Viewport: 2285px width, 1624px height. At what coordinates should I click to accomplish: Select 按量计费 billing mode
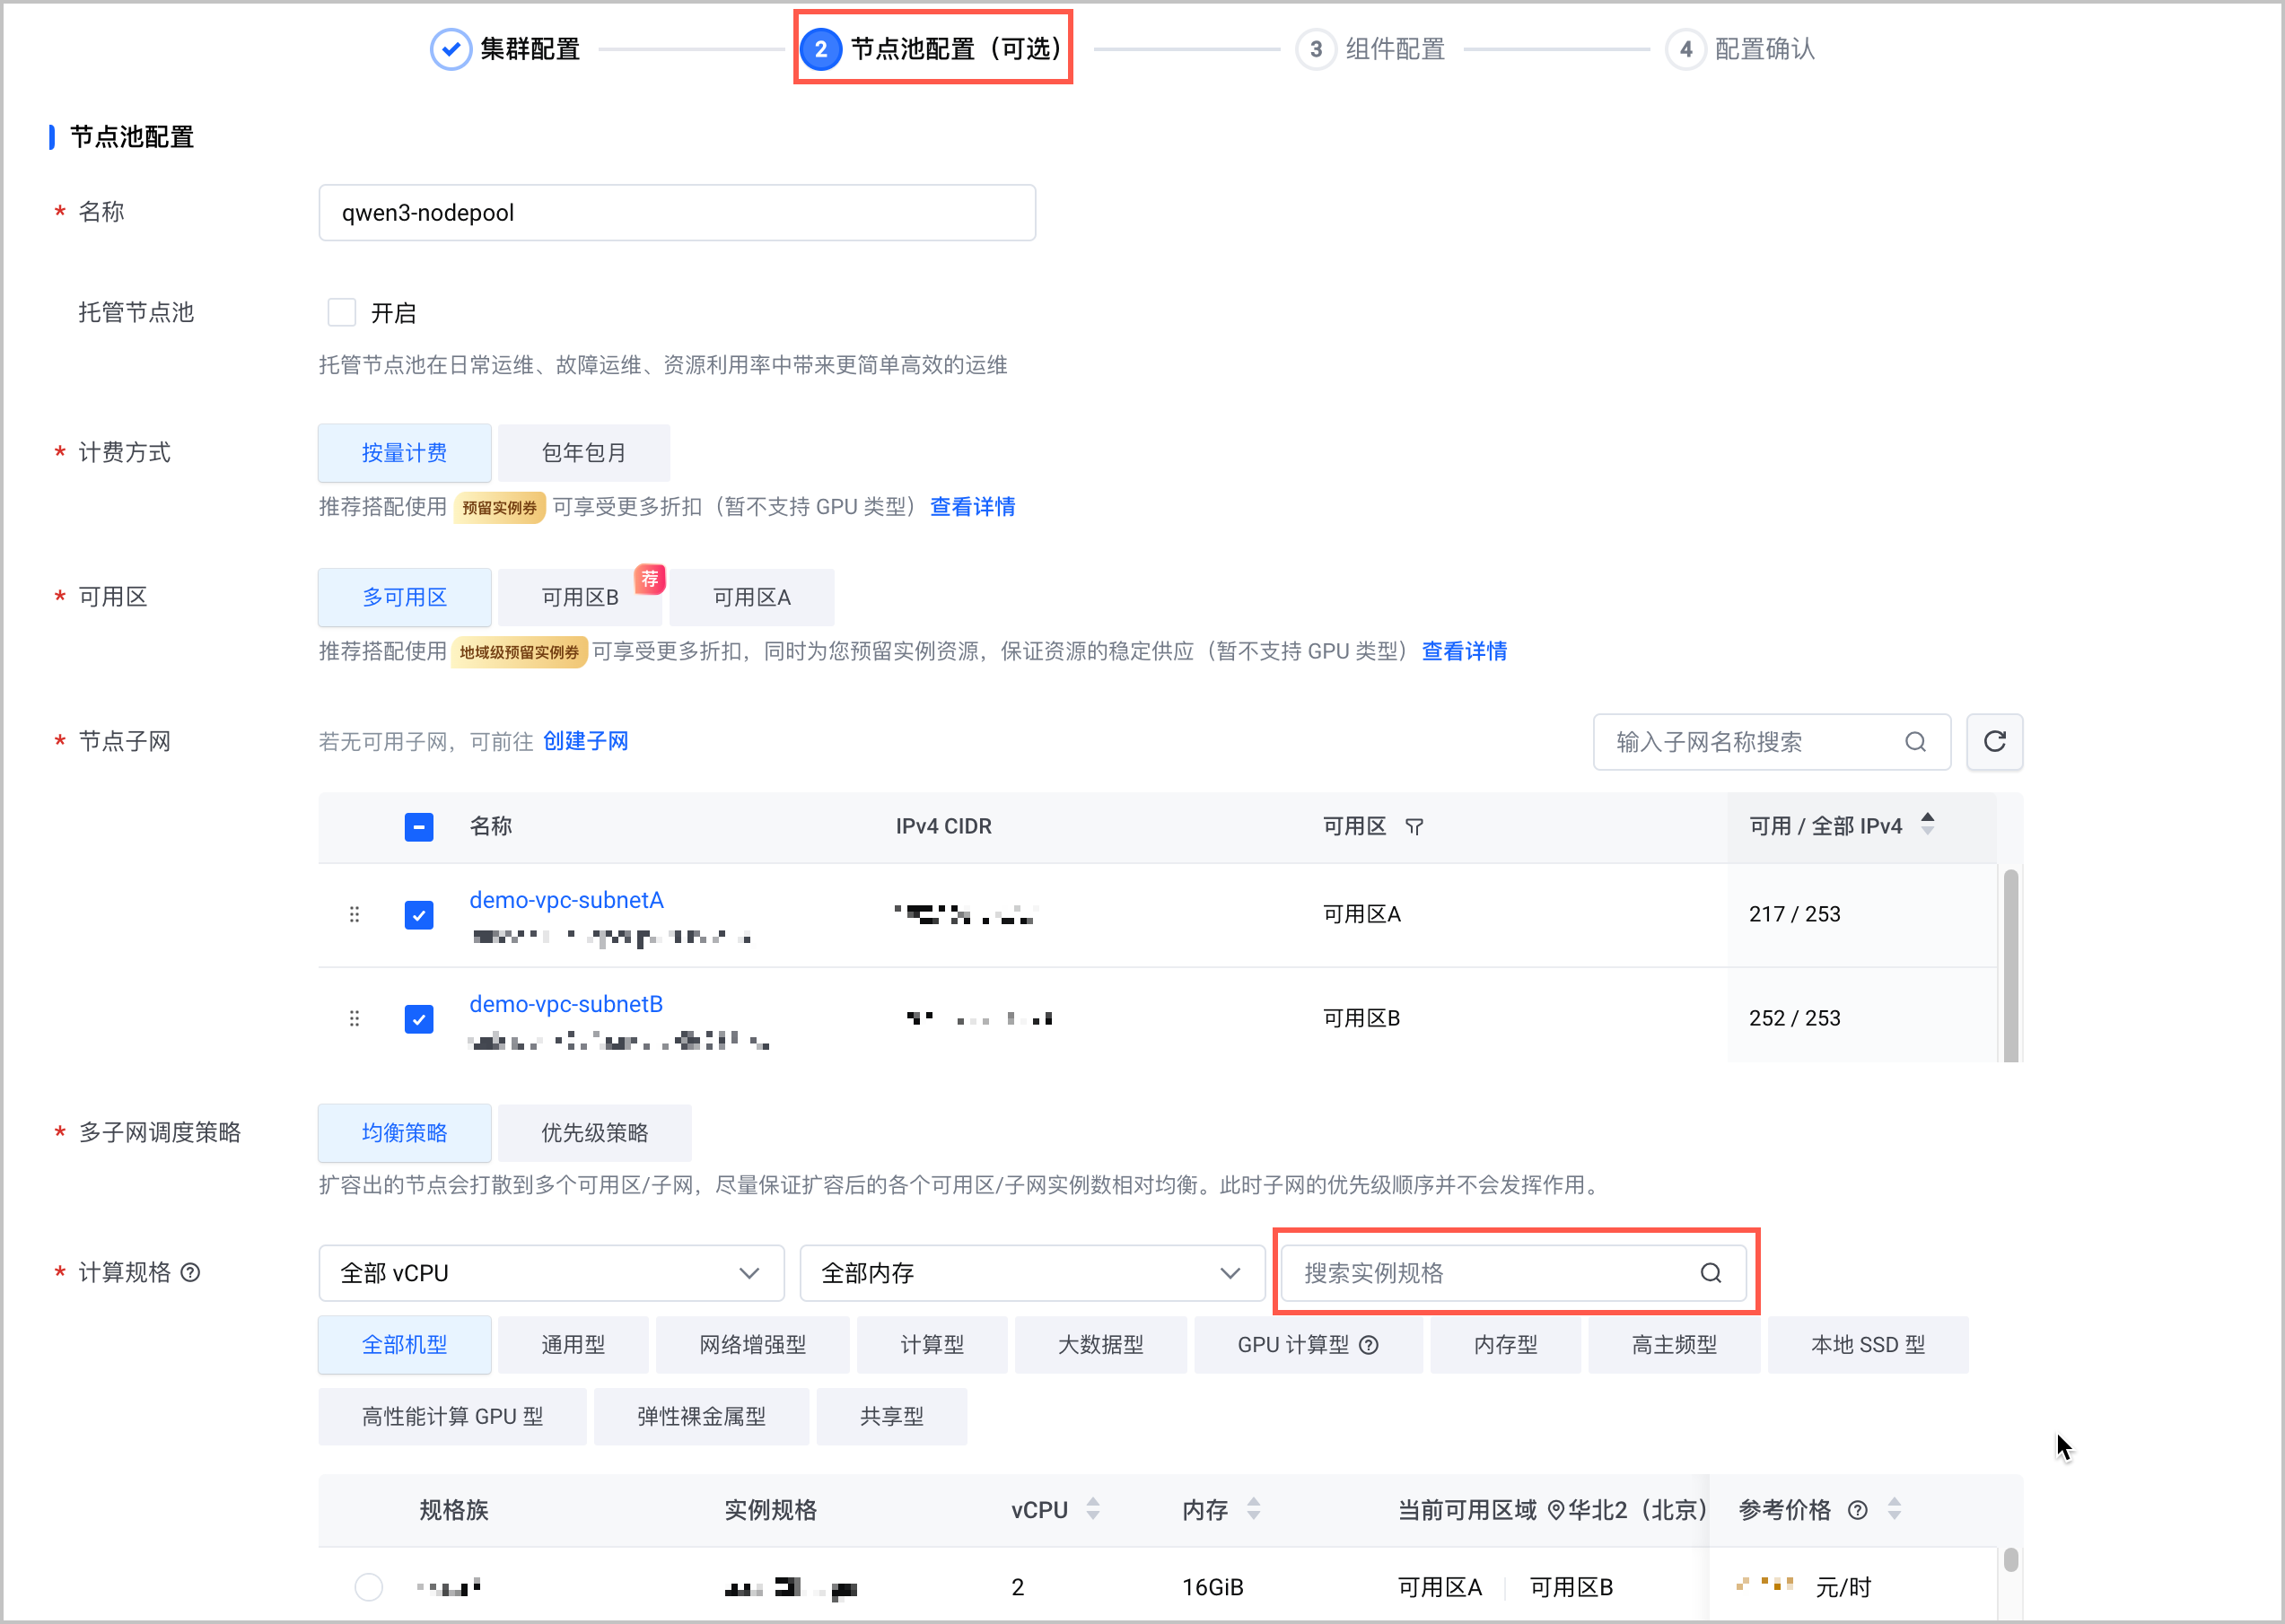(x=404, y=453)
